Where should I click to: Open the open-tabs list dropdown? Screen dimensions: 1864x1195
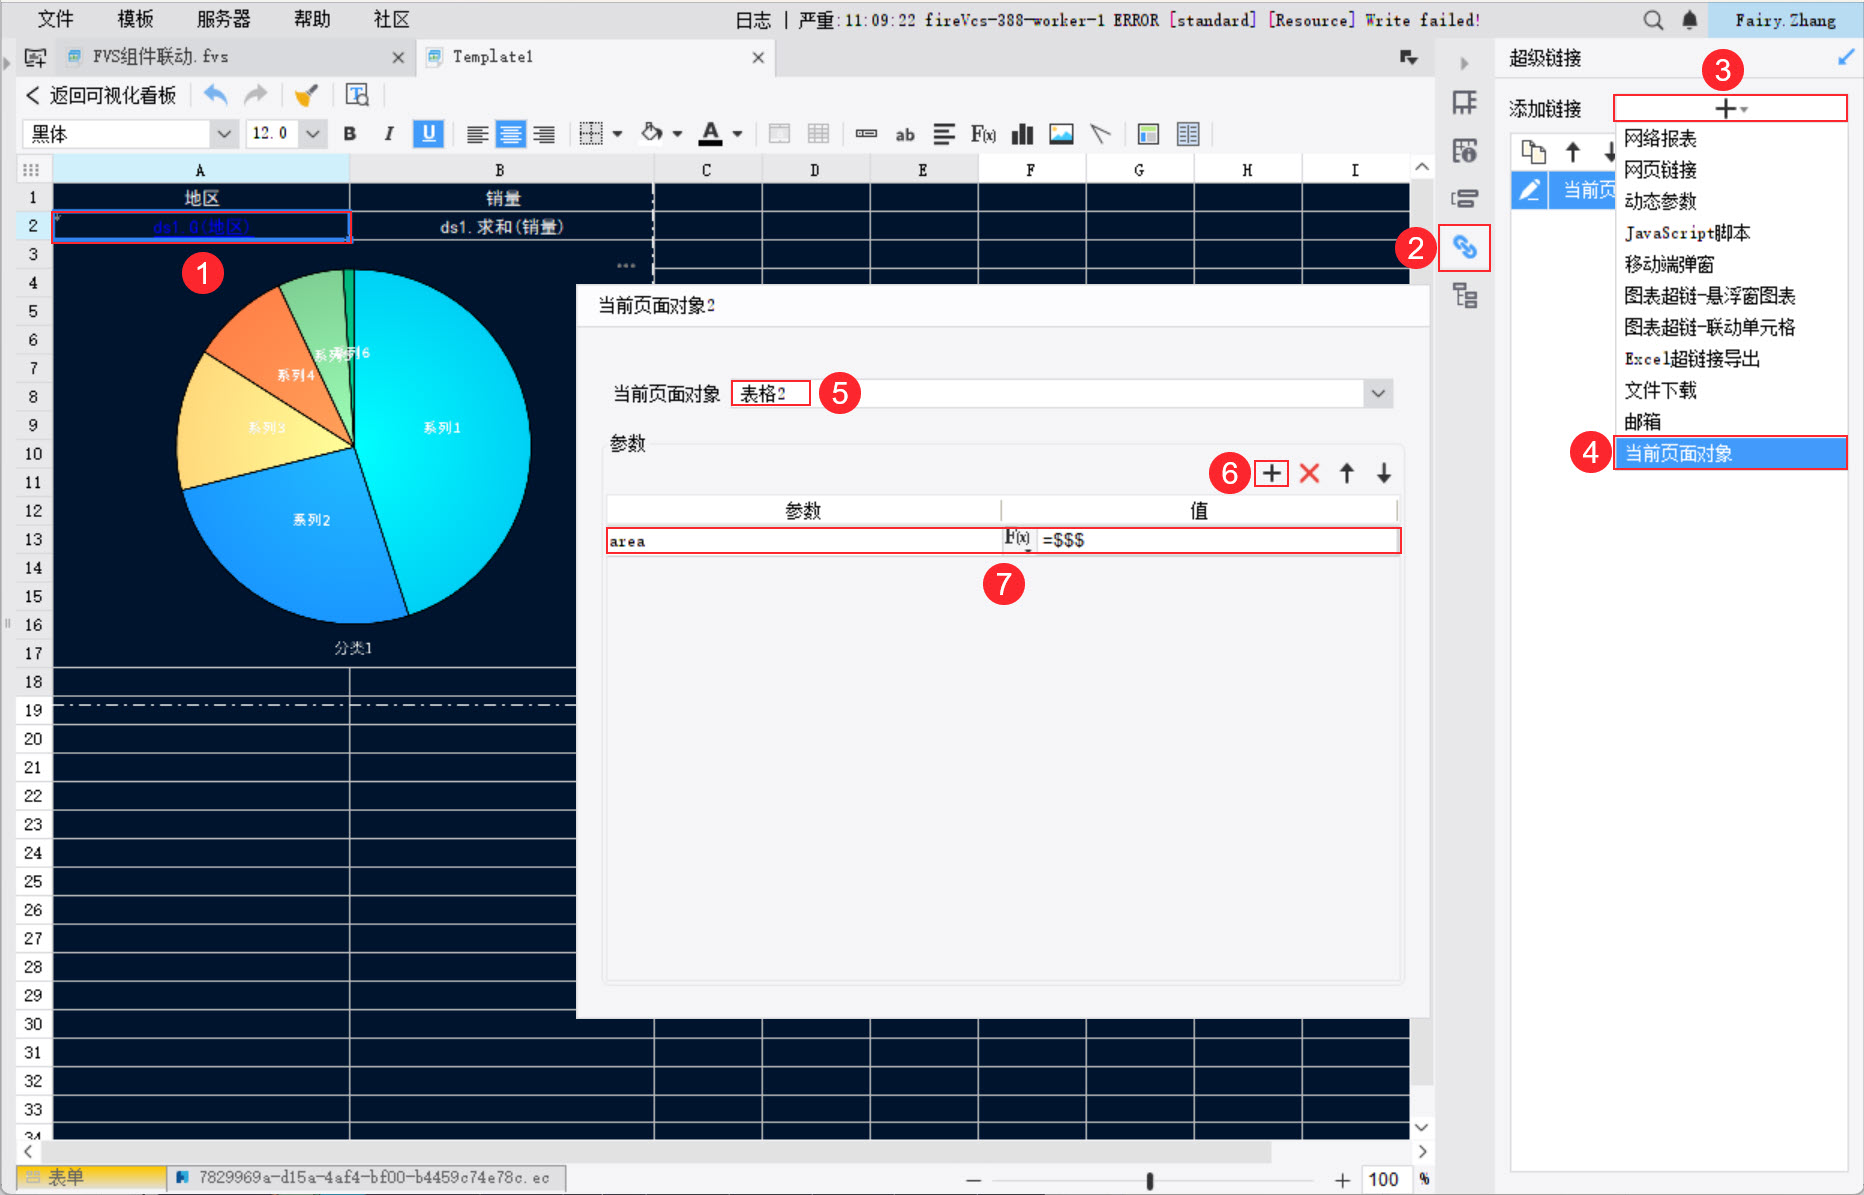pyautogui.click(x=1409, y=58)
